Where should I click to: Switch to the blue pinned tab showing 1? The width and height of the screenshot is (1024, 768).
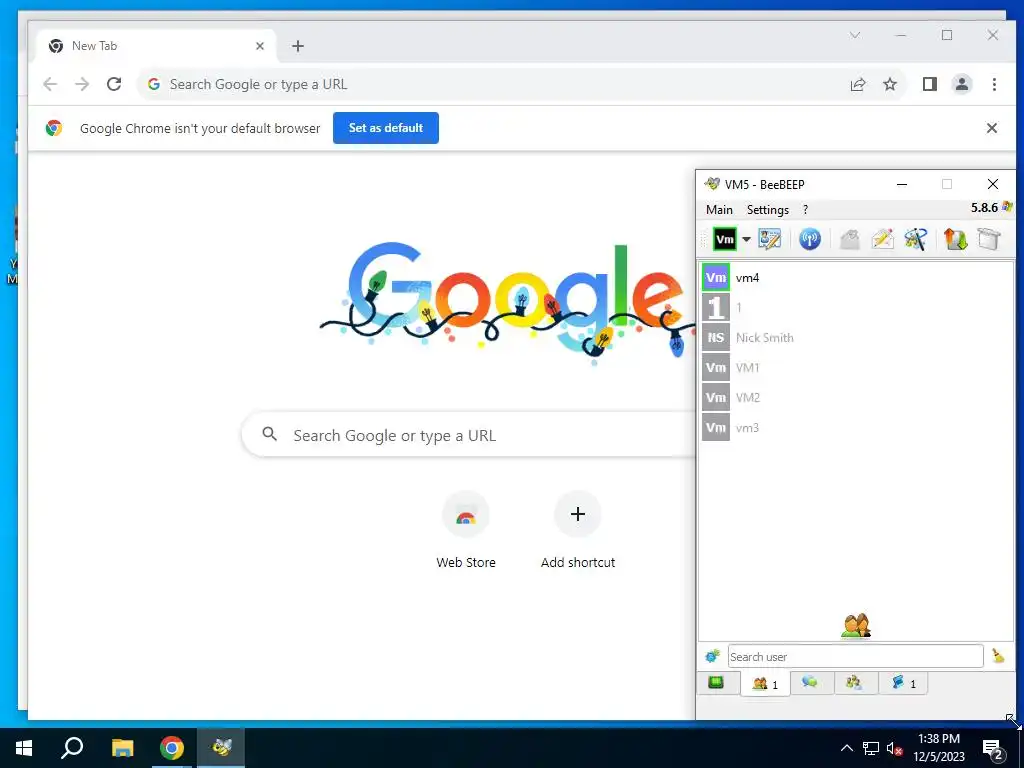(x=904, y=683)
